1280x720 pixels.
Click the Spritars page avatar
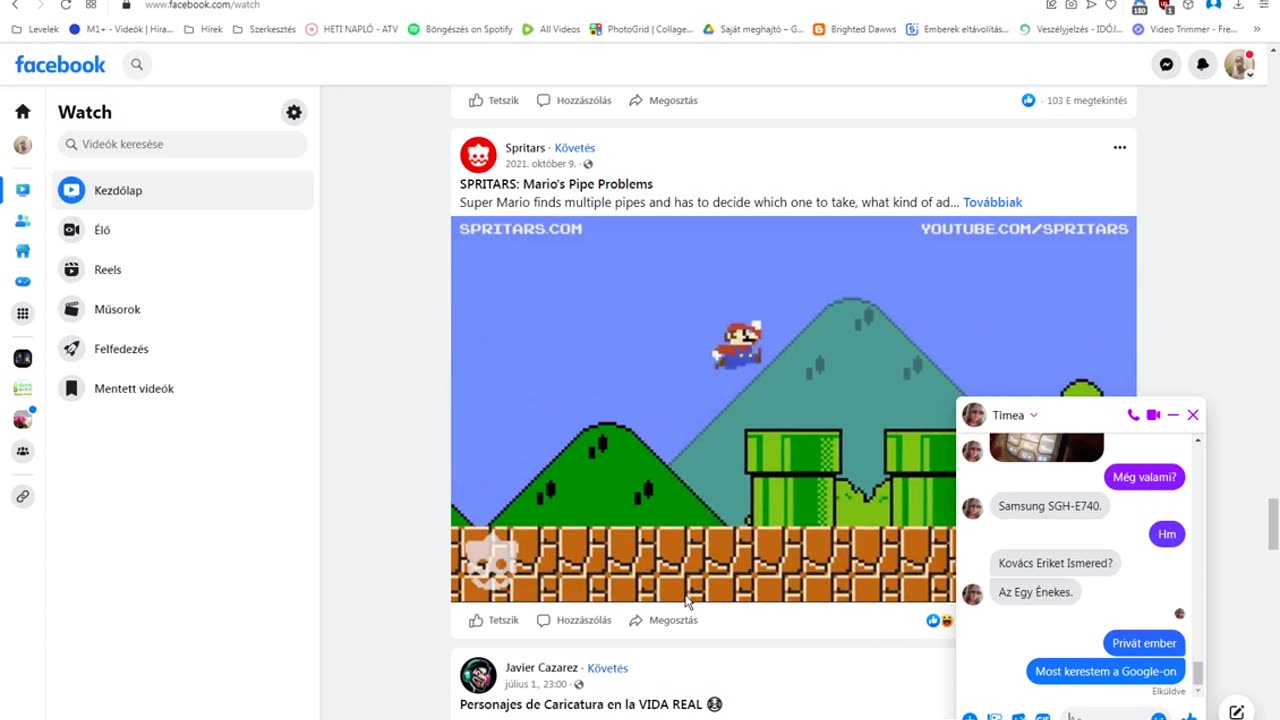point(478,155)
